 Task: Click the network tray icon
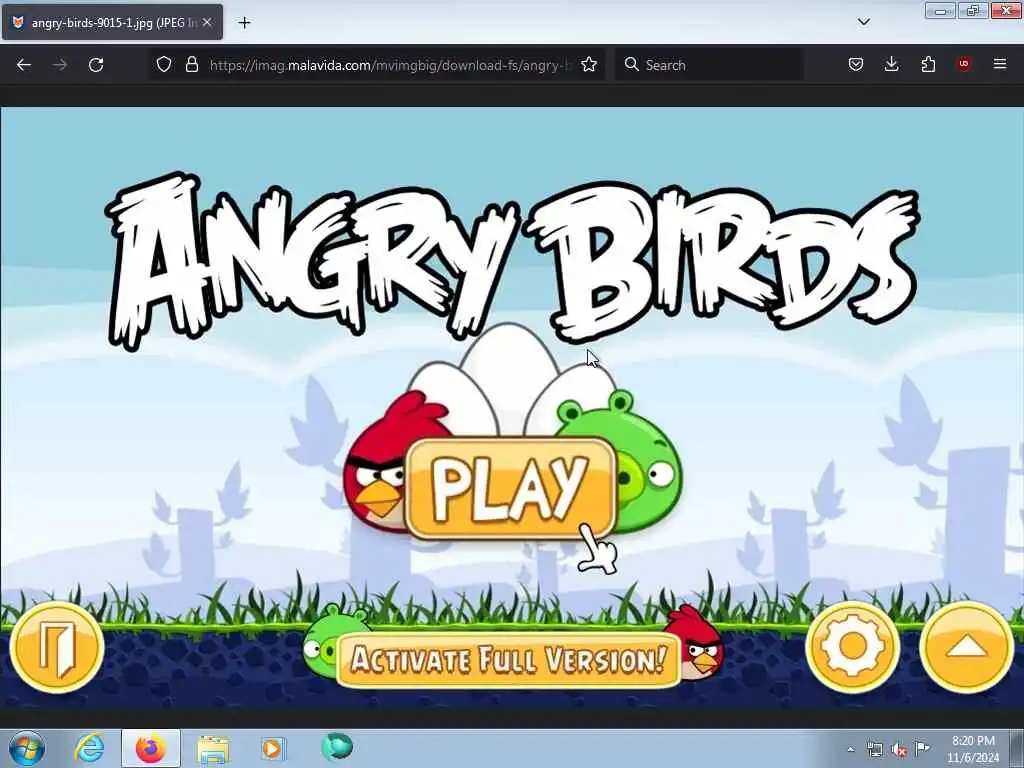(x=874, y=750)
